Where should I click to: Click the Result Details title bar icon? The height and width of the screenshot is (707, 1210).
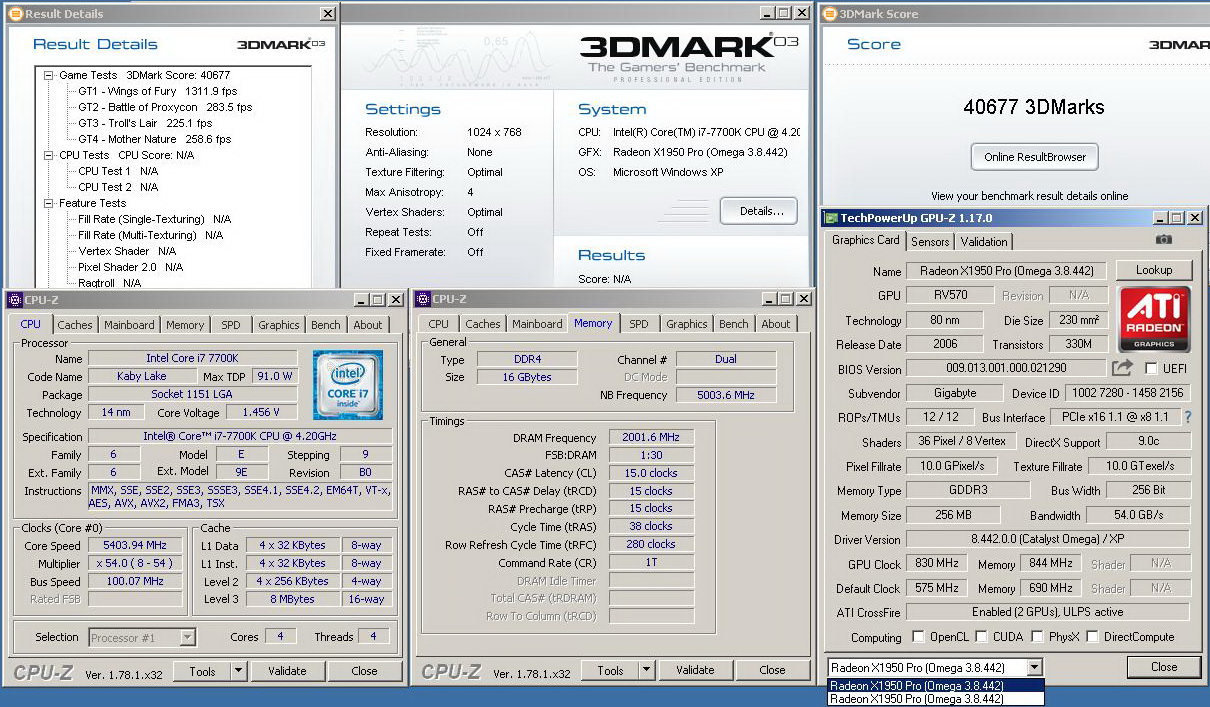15,14
